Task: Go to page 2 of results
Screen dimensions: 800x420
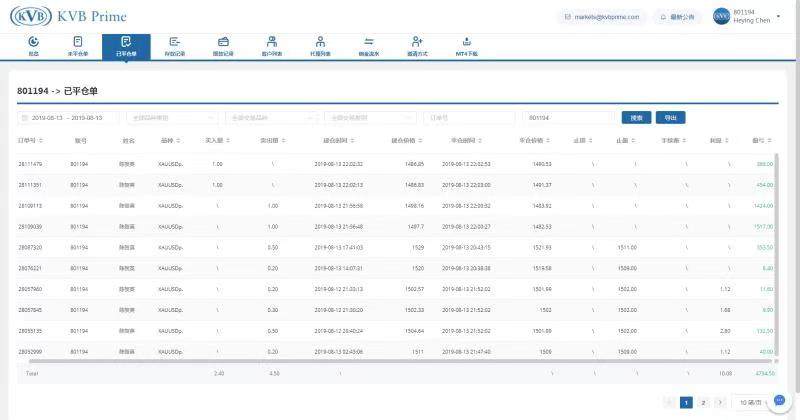Action: (x=703, y=402)
